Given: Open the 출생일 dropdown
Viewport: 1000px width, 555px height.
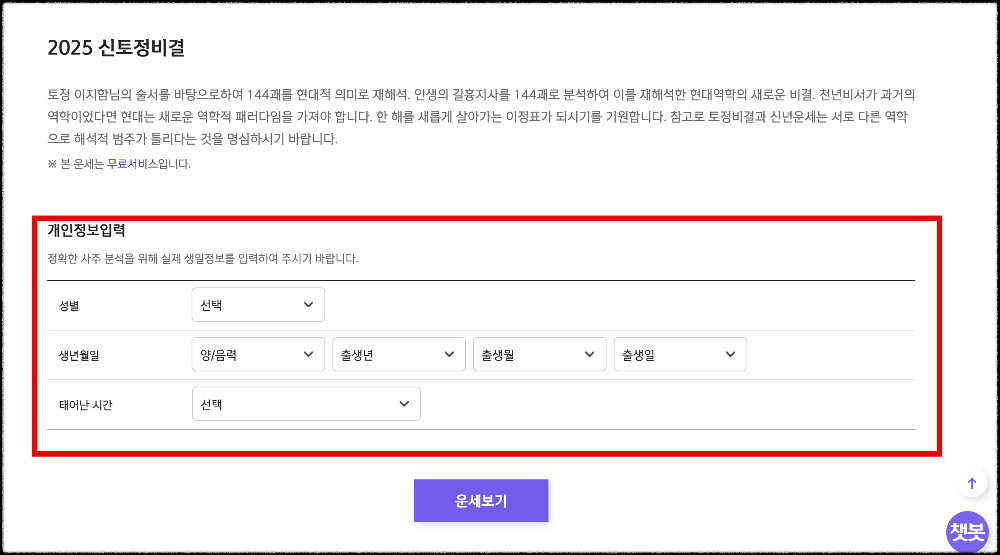Looking at the screenshot, I should (x=680, y=355).
